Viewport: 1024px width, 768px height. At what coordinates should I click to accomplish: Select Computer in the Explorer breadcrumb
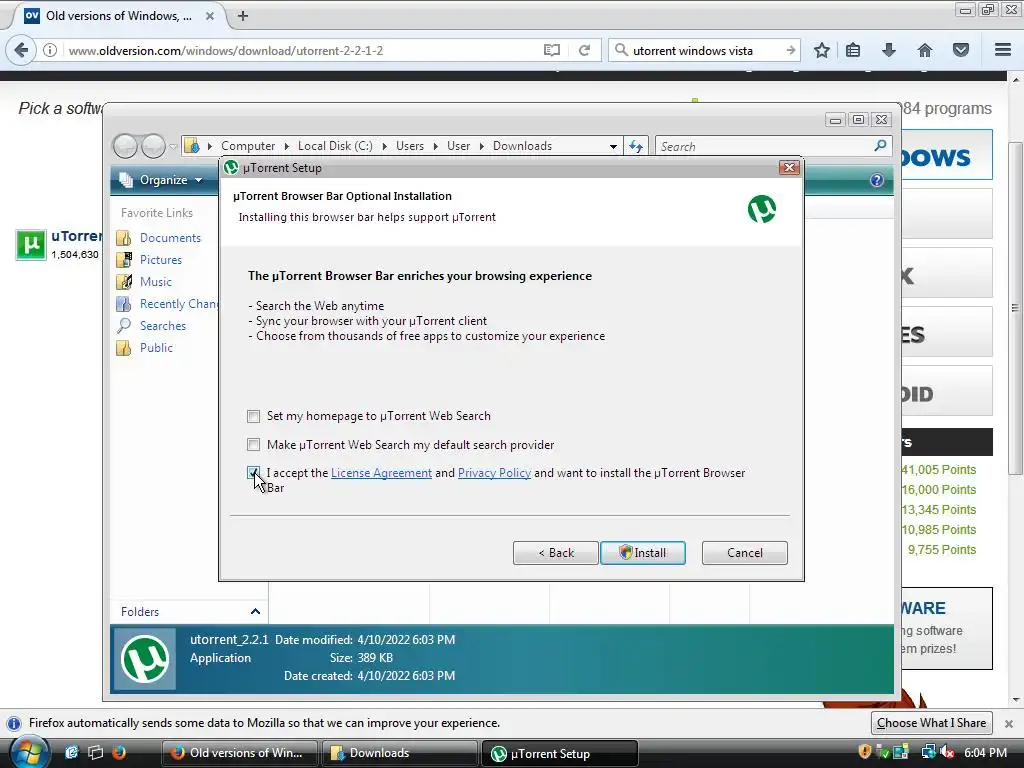[248, 146]
